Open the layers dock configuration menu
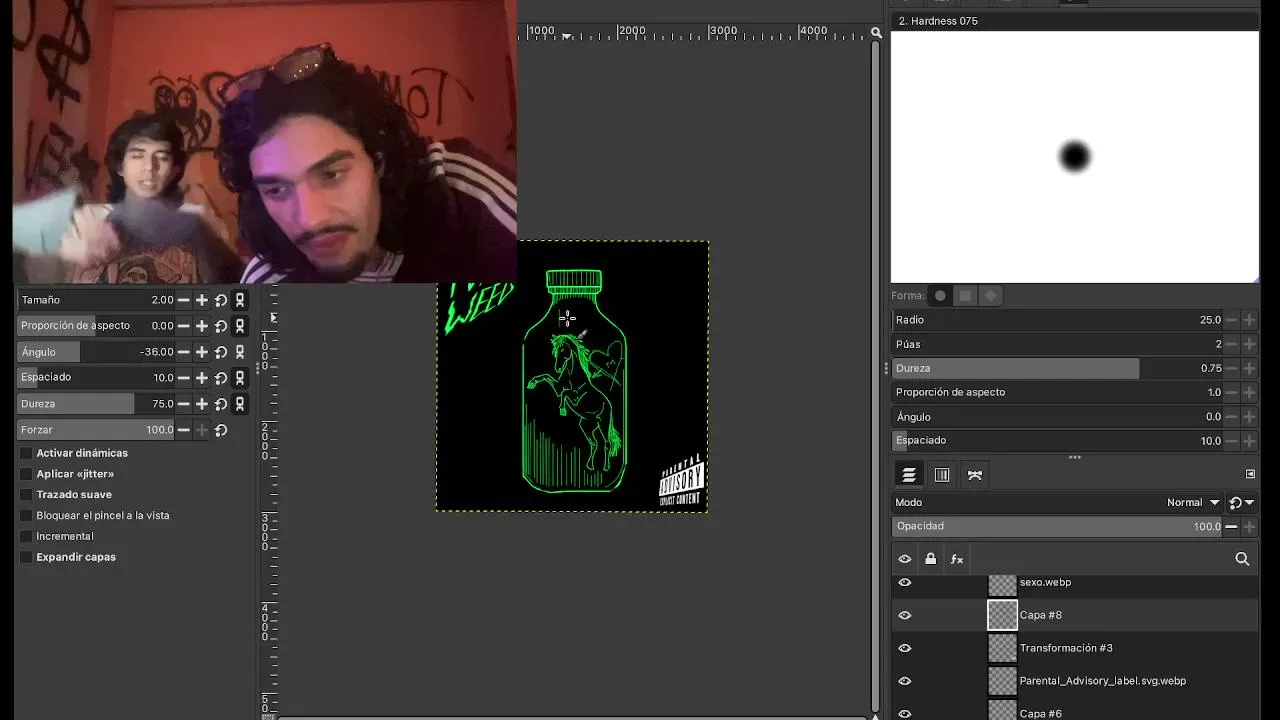Screen dimensions: 1280x720 (1250, 474)
